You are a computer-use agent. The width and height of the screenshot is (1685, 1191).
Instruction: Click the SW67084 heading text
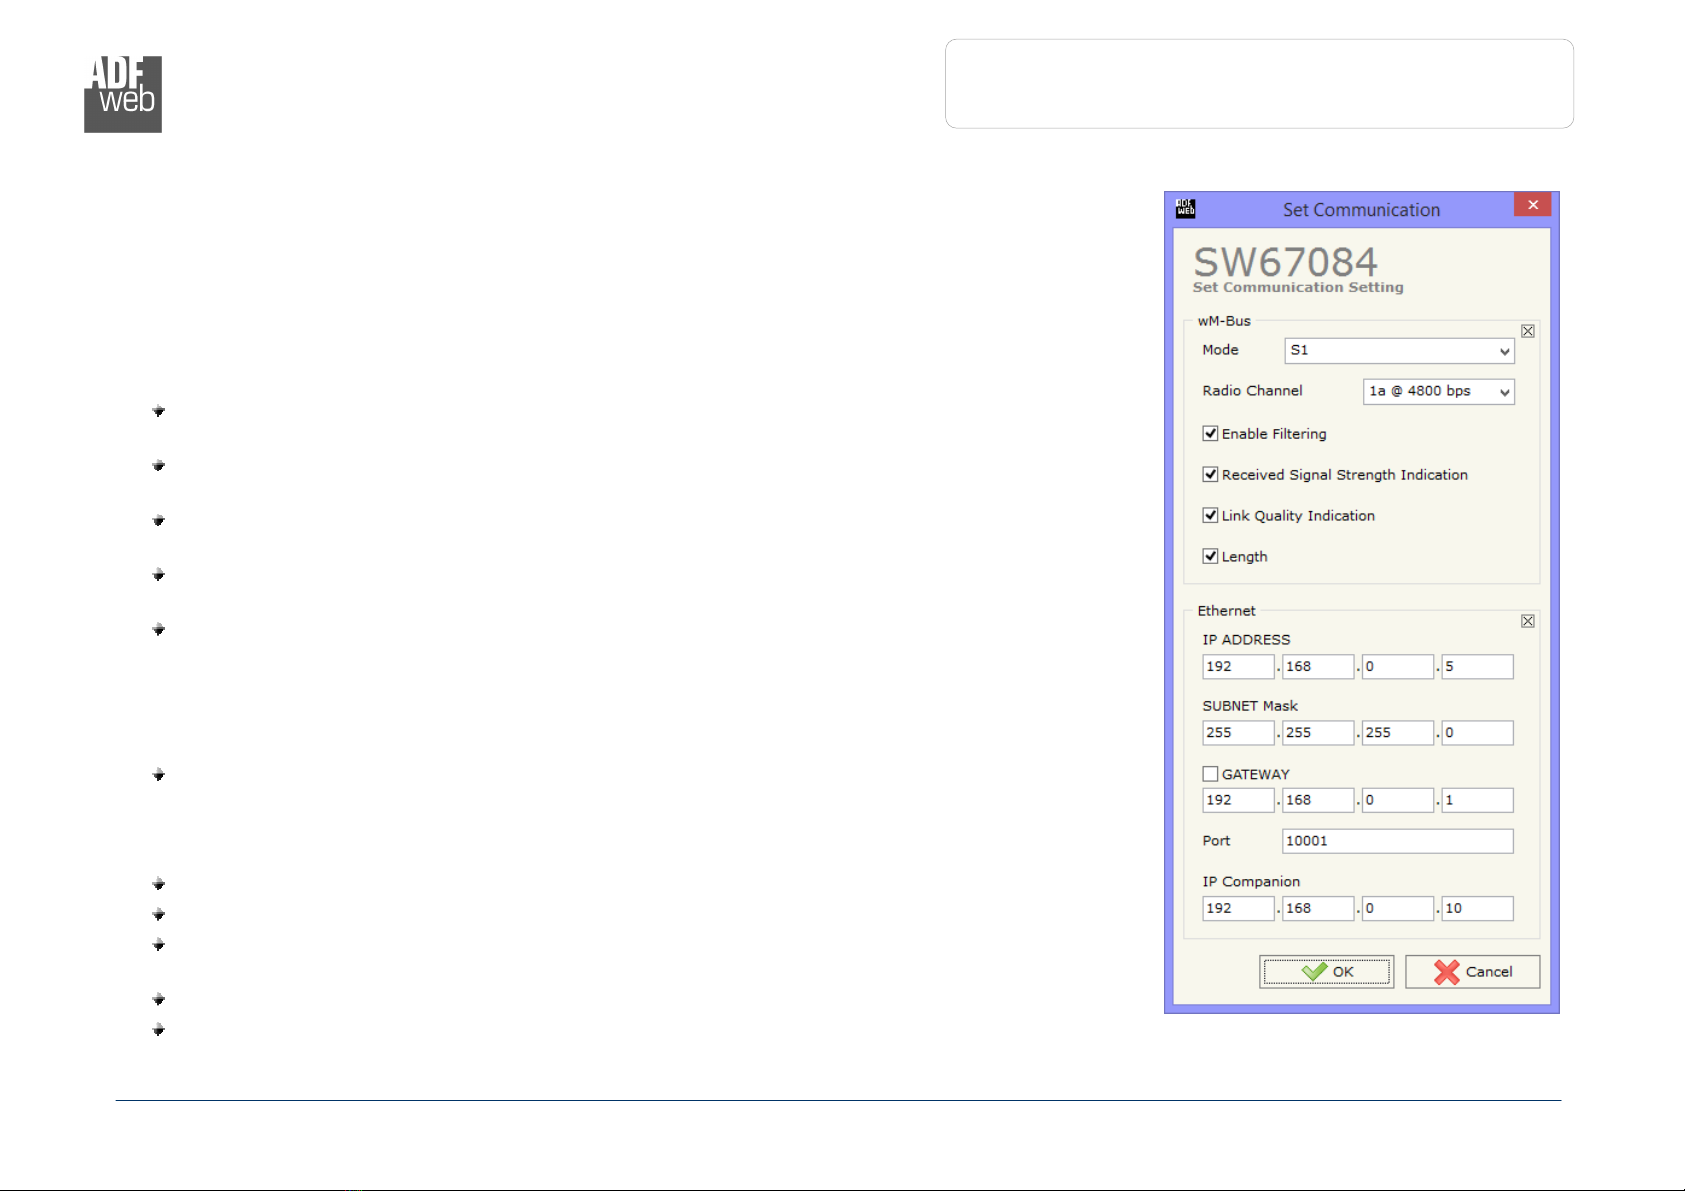pyautogui.click(x=1286, y=262)
